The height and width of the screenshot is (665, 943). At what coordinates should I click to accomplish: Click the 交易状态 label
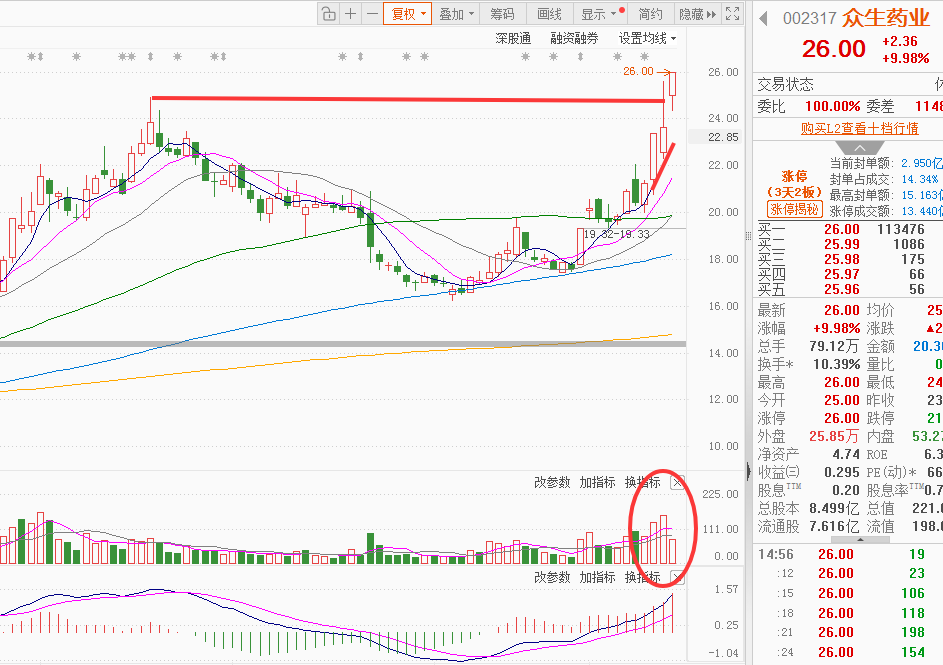(785, 84)
